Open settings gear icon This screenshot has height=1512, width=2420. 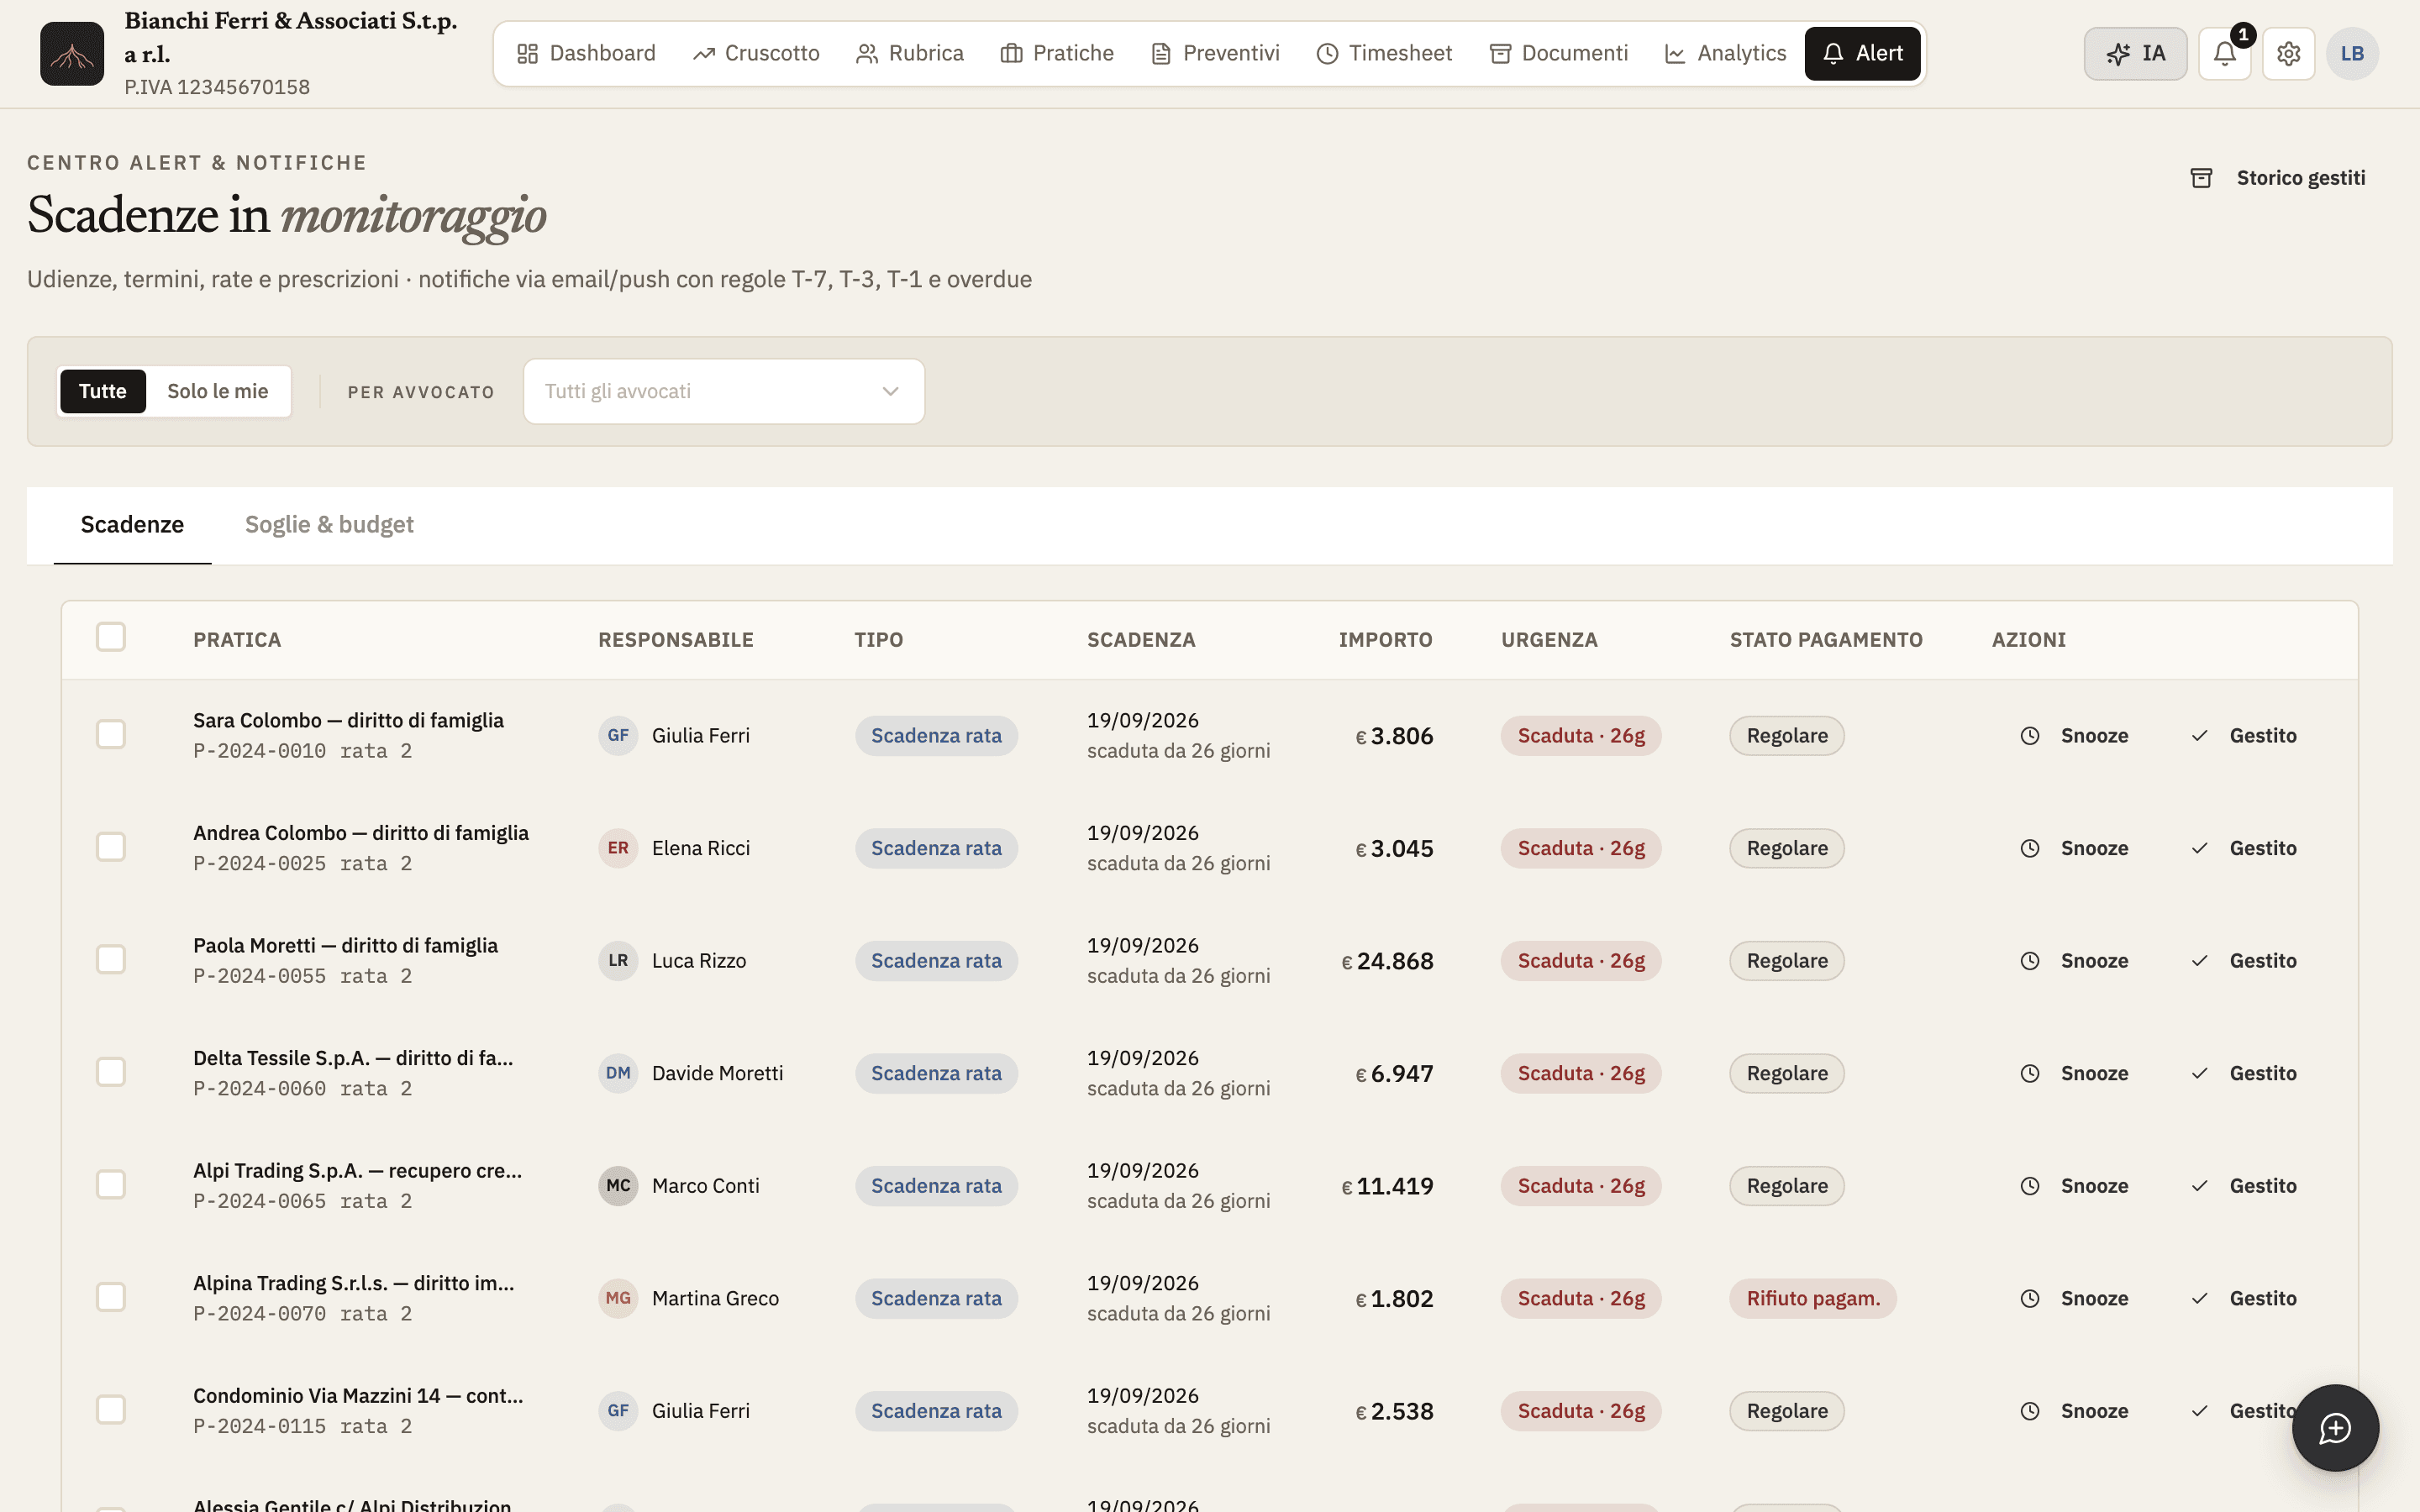coord(2288,54)
